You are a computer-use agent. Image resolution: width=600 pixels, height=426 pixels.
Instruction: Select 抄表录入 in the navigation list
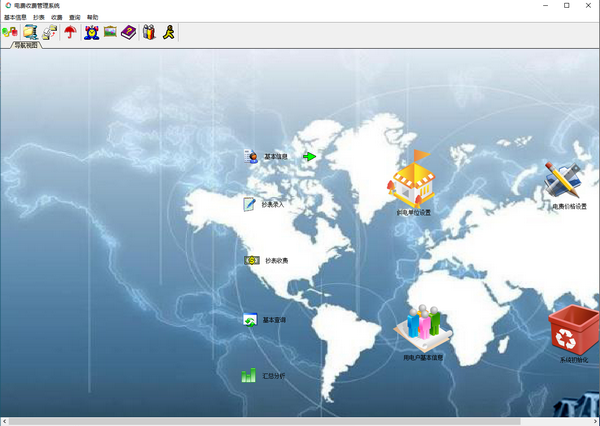[272, 205]
